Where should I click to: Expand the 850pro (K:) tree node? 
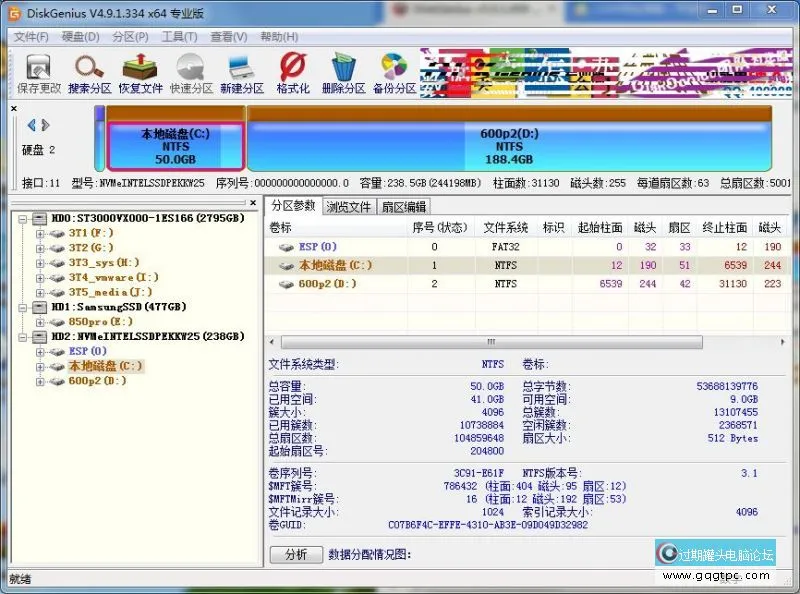pos(41,322)
